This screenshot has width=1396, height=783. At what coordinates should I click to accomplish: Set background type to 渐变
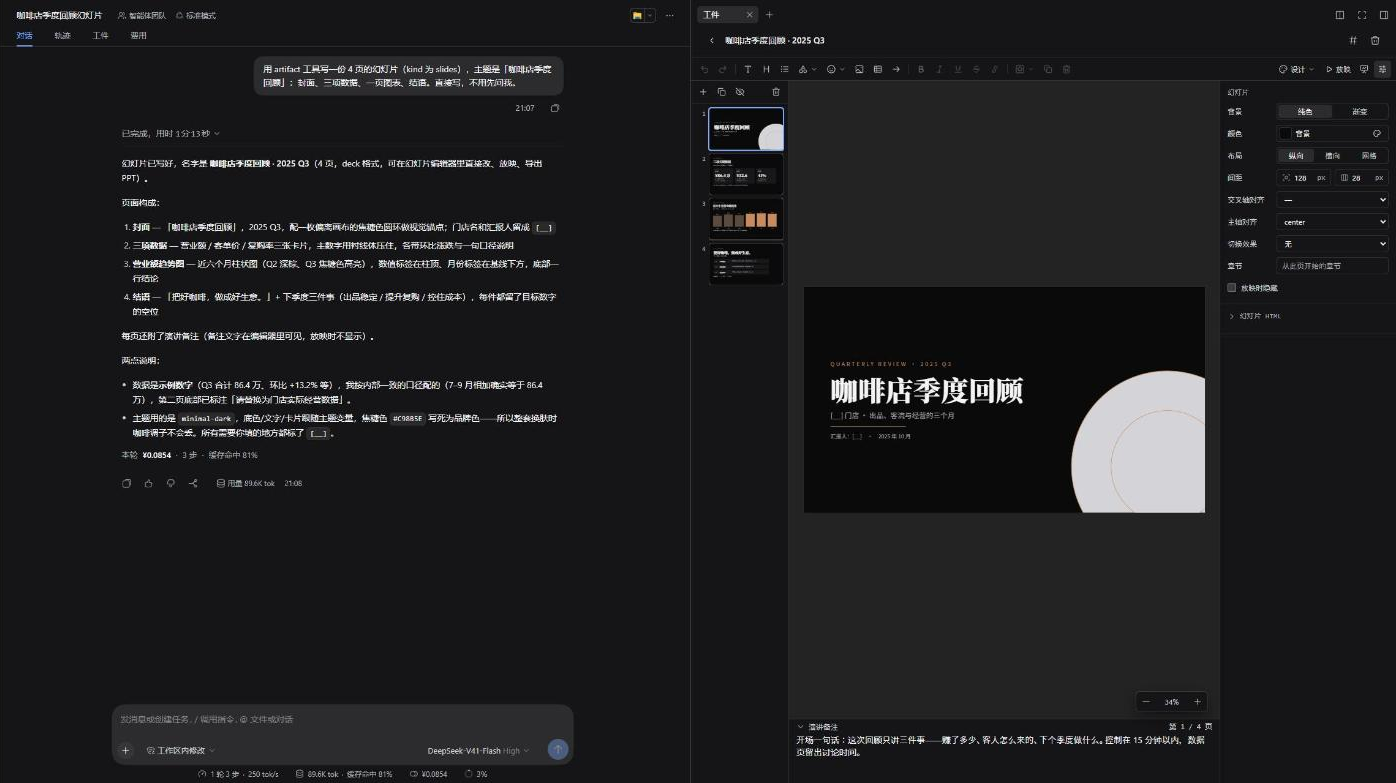1360,112
